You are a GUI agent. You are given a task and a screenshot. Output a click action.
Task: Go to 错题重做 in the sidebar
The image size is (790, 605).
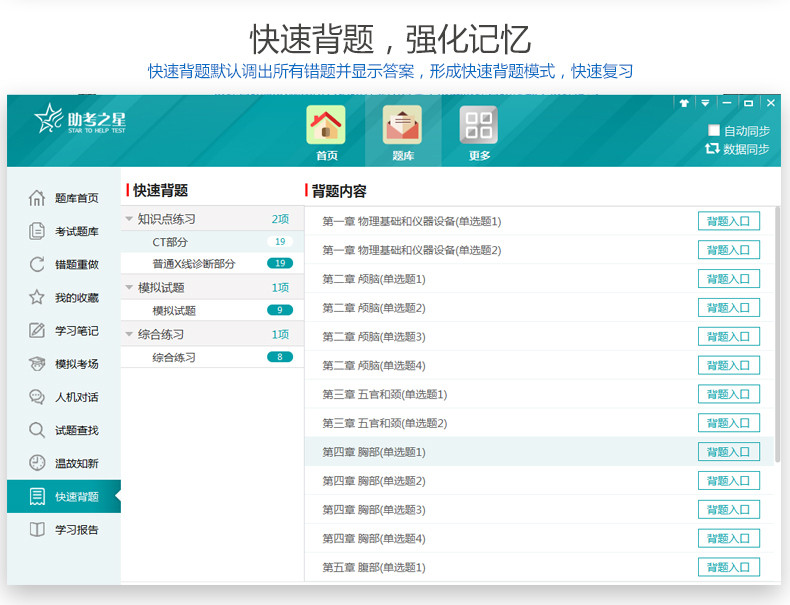[64, 264]
